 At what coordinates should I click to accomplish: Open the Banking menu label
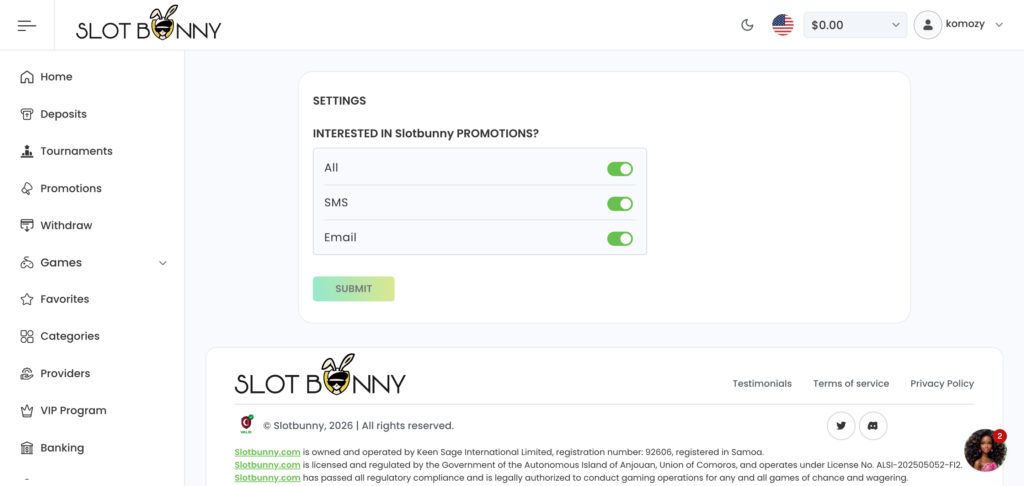62,448
